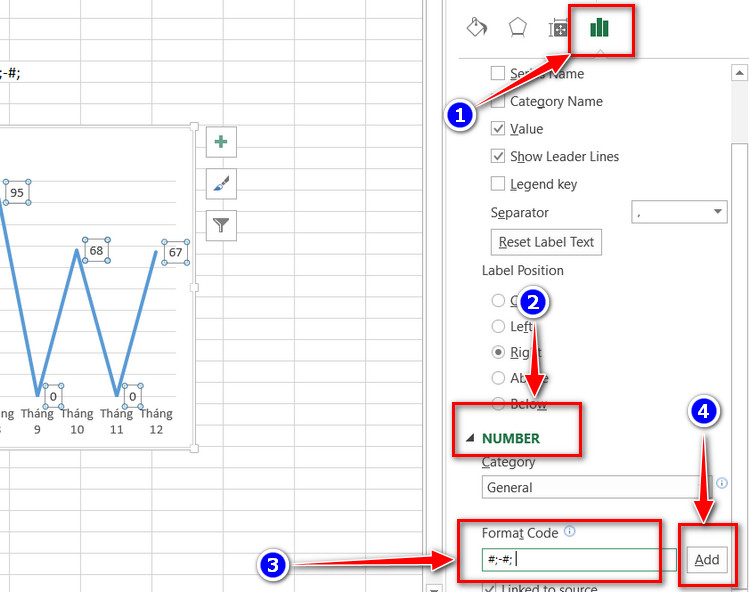Enable Legend key checkbox
750x592 pixels.
pyautogui.click(x=497, y=184)
